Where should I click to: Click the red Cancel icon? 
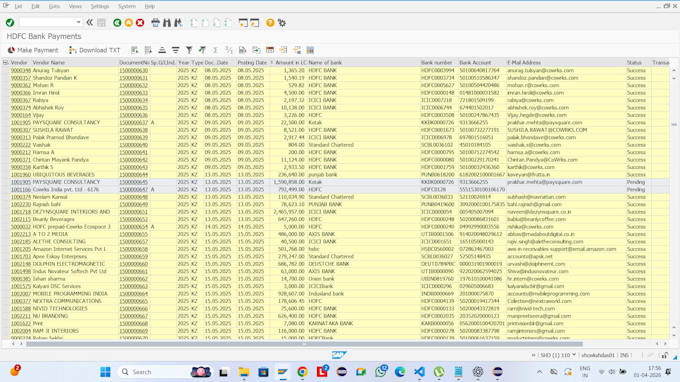point(140,23)
